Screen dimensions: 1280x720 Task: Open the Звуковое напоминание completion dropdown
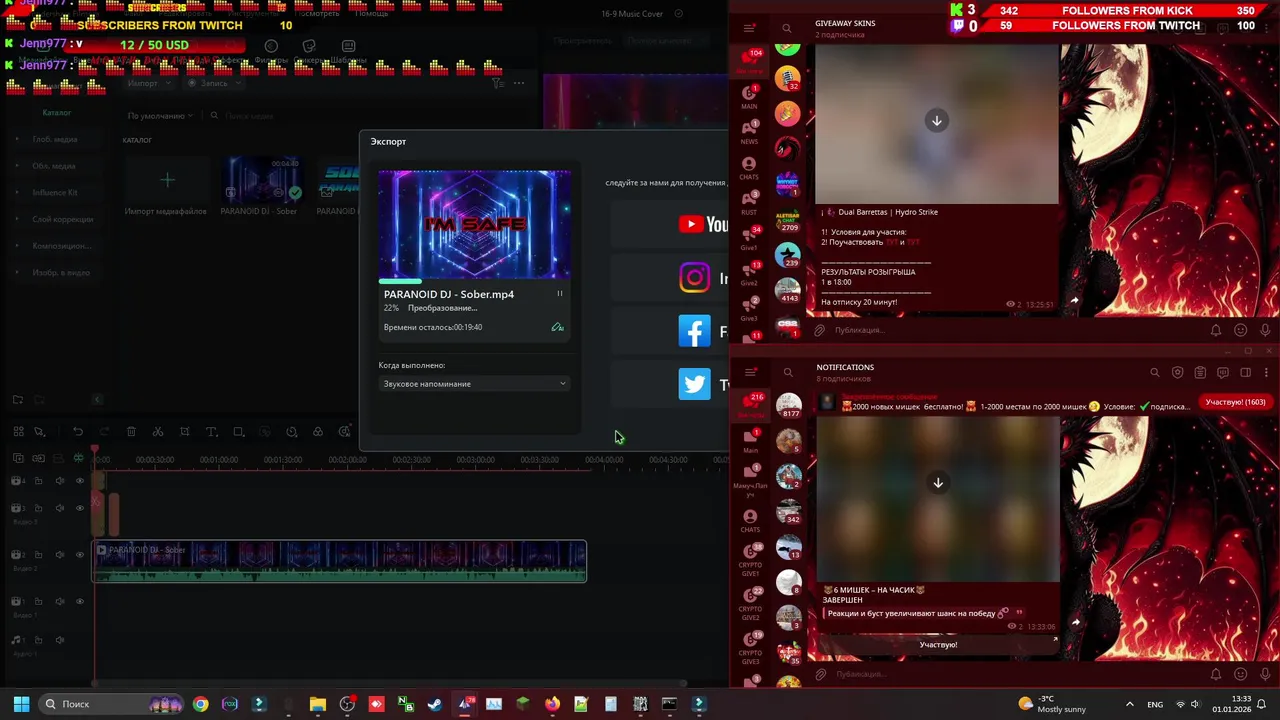(x=475, y=384)
